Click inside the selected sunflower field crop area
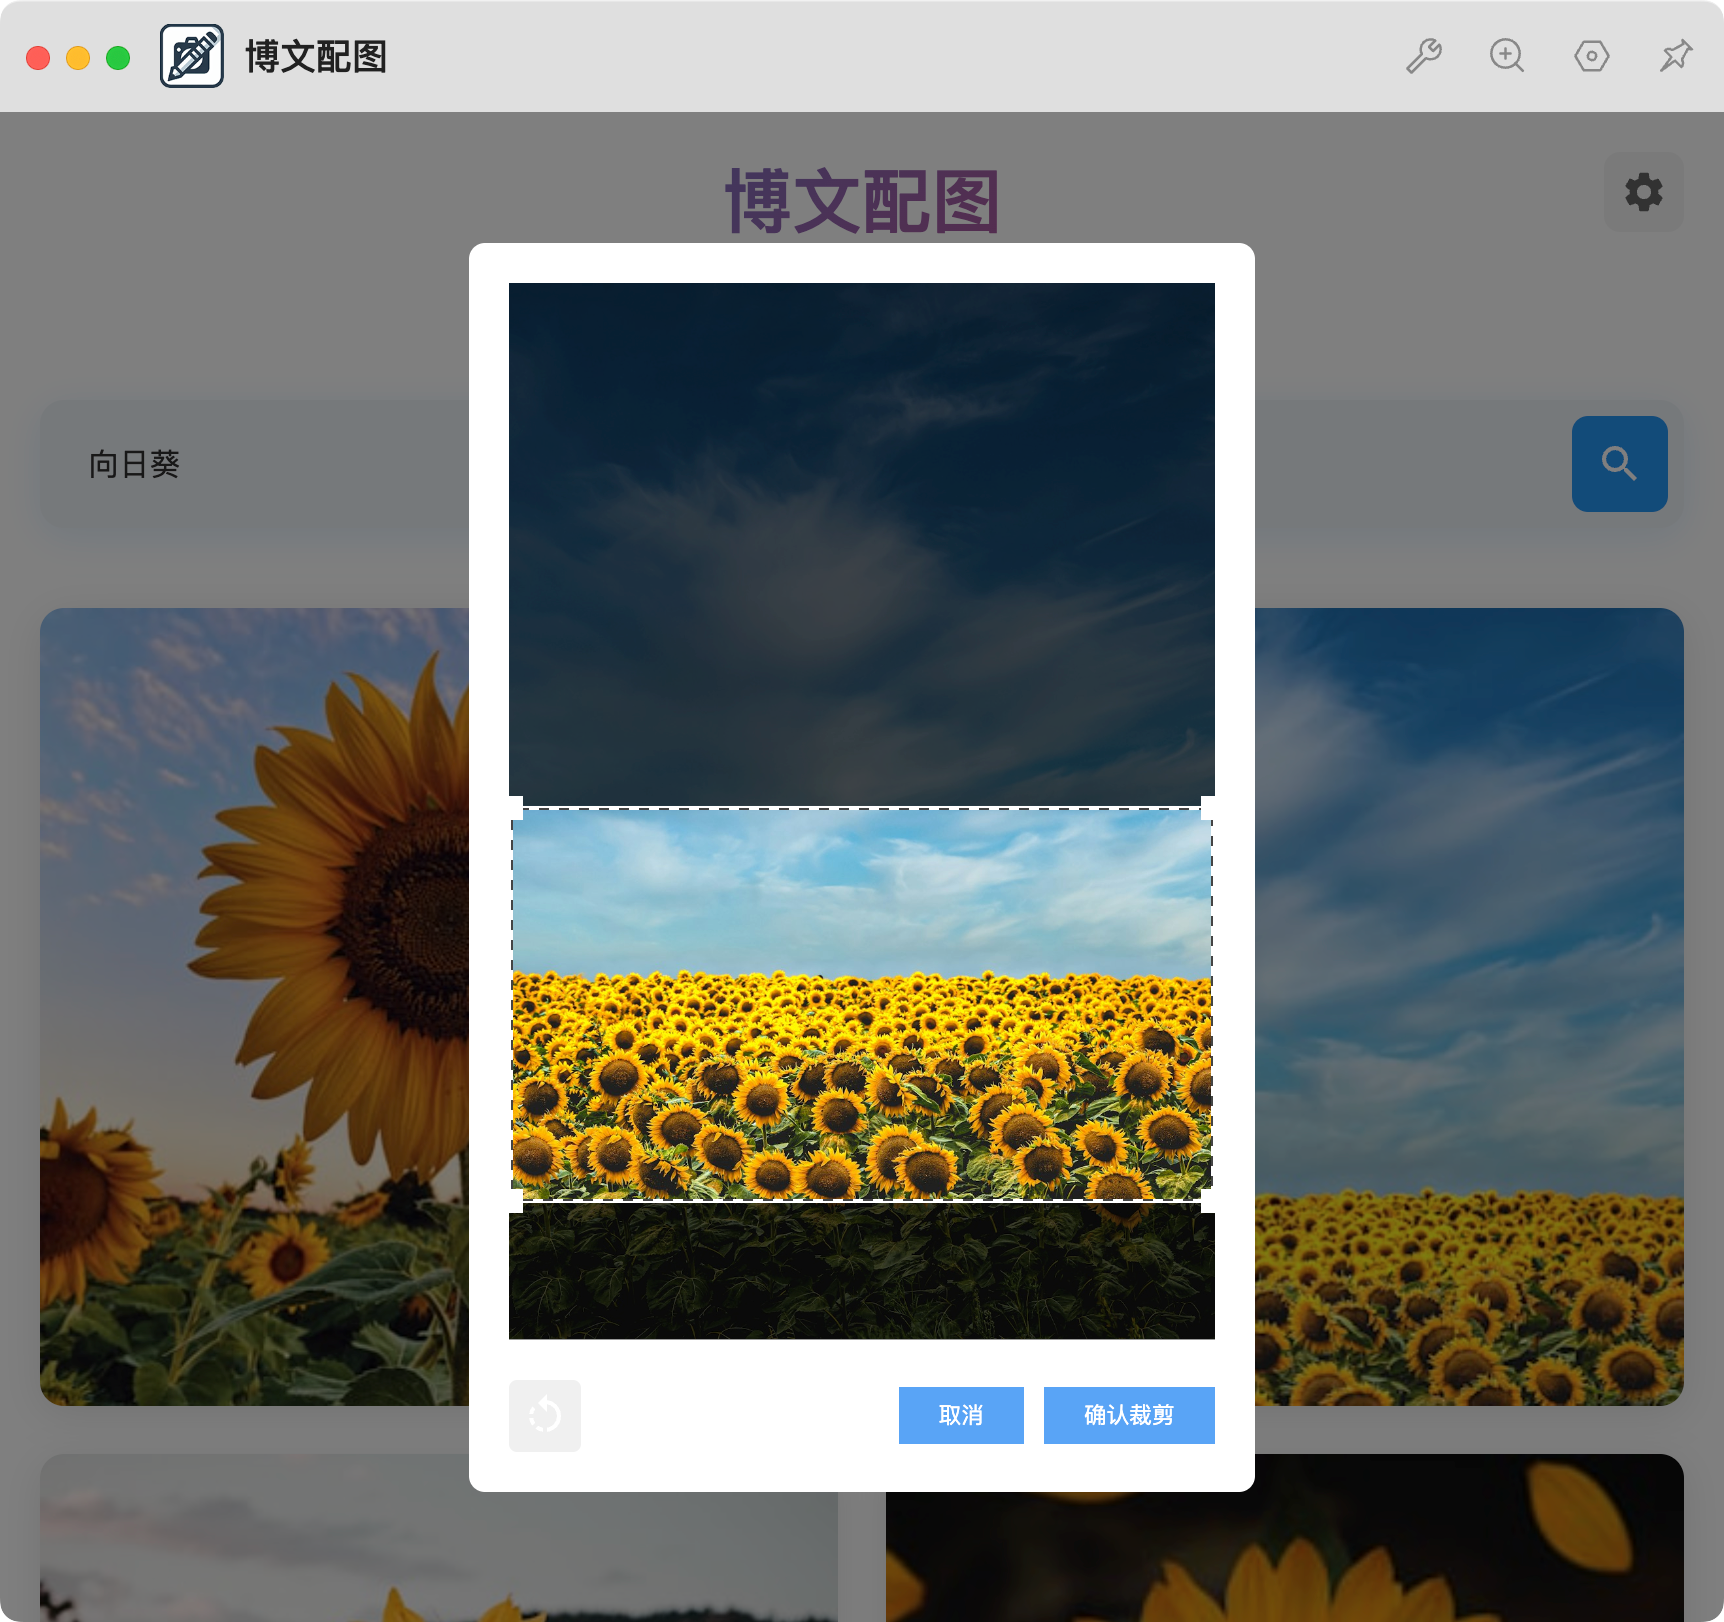 pos(862,1005)
